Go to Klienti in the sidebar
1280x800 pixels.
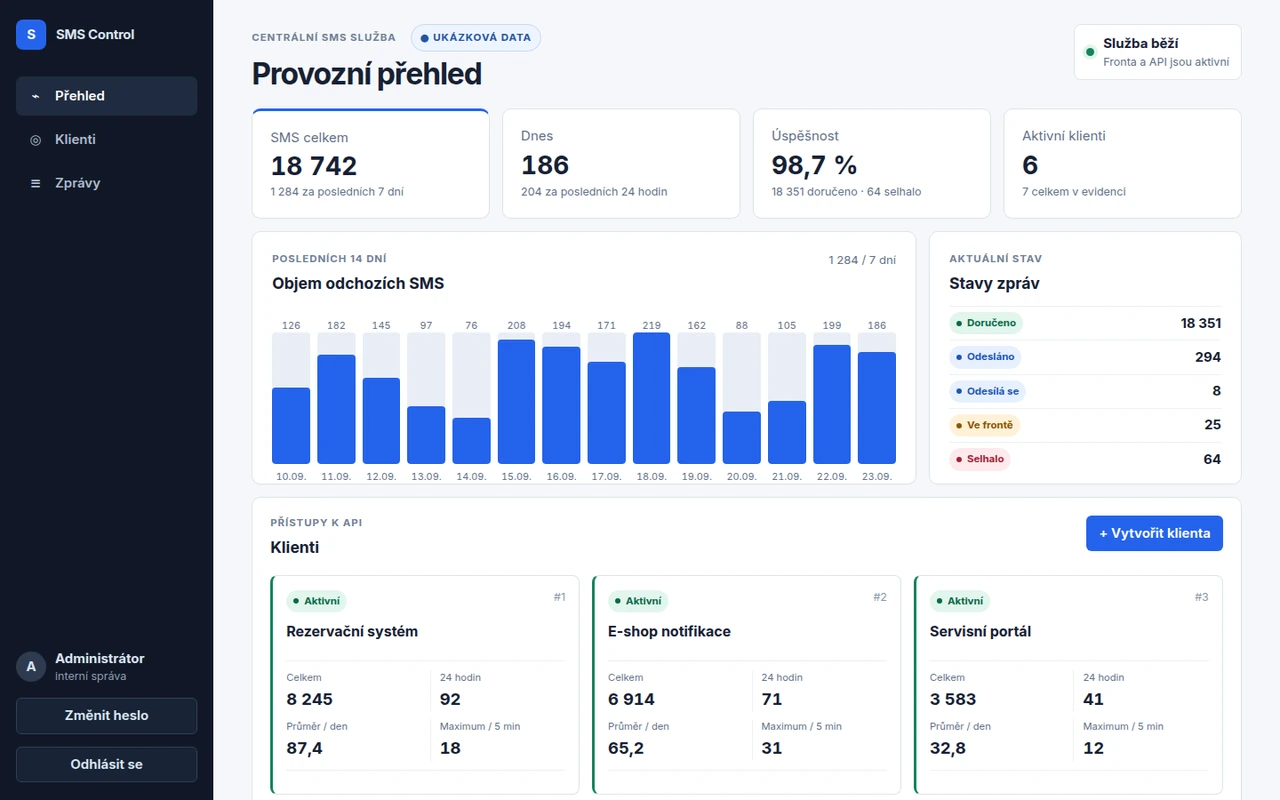click(106, 140)
